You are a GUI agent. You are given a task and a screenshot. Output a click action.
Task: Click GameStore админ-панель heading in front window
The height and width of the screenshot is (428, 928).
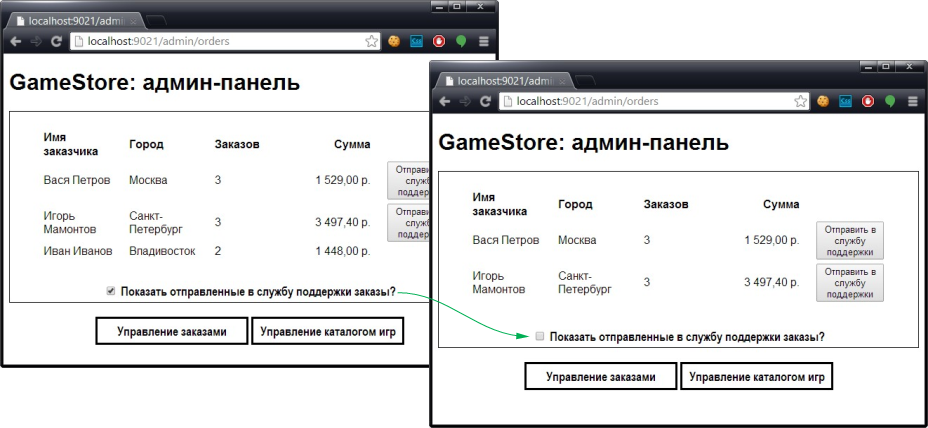click(583, 142)
